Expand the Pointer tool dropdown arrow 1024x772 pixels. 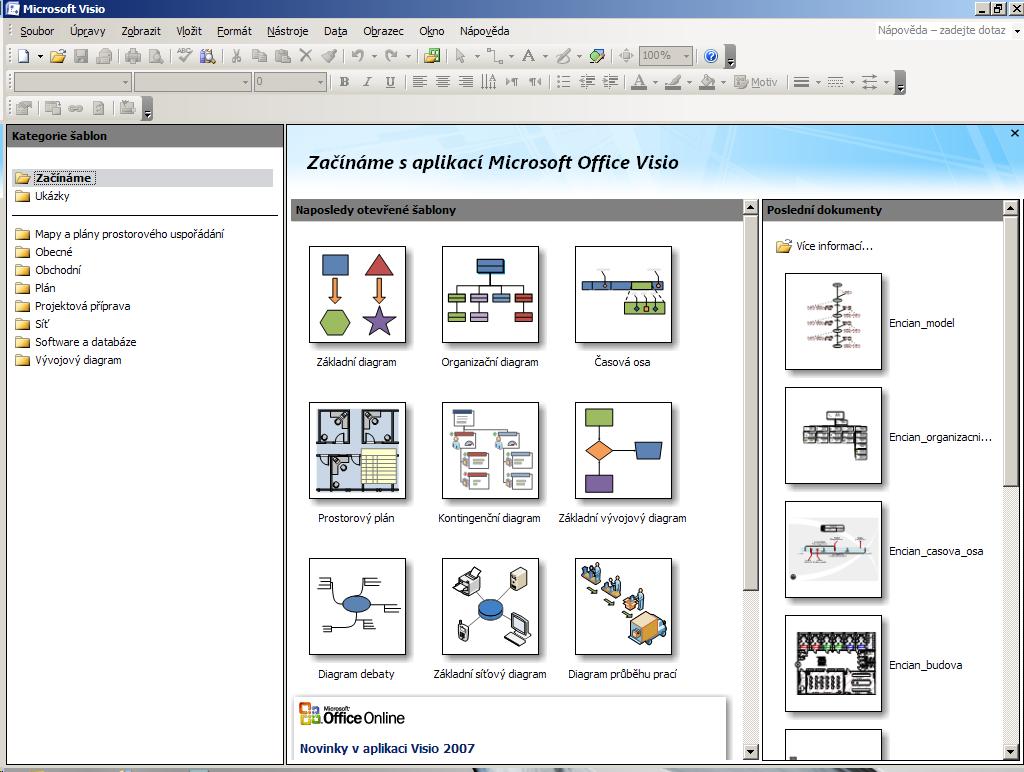click(x=477, y=56)
